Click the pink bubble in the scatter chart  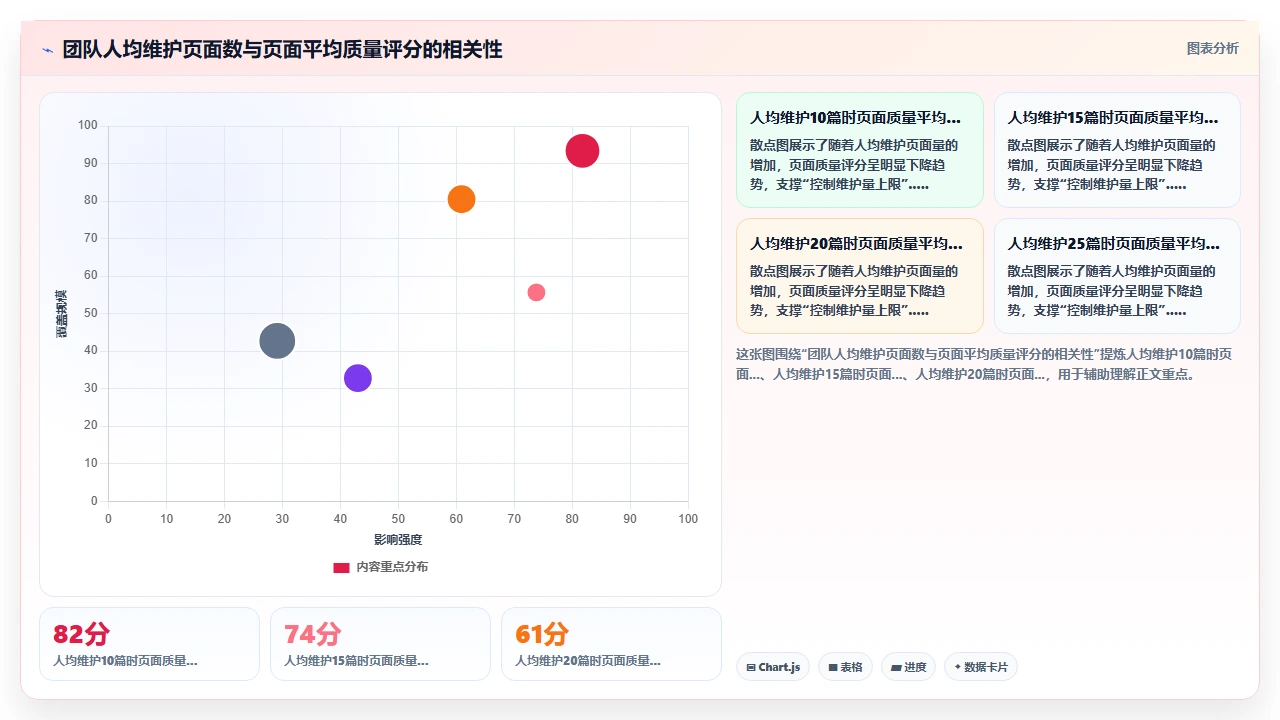[536, 292]
